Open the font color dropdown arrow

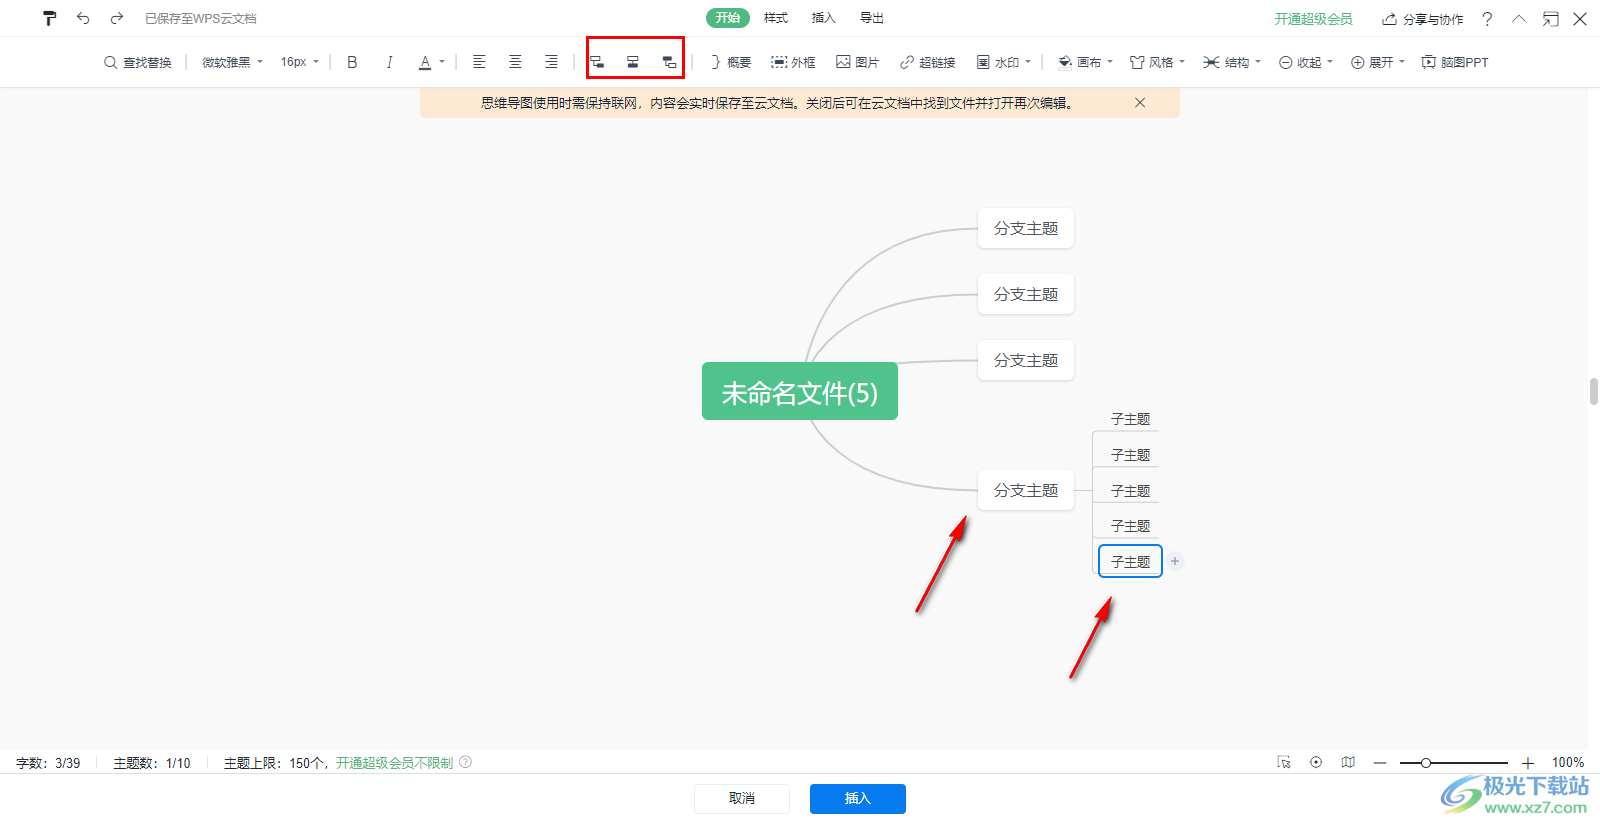(x=442, y=62)
